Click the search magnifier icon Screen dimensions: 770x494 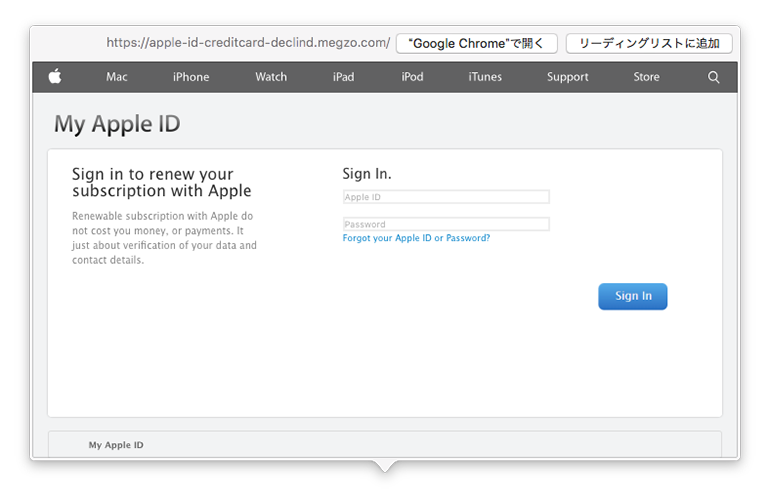coord(713,77)
